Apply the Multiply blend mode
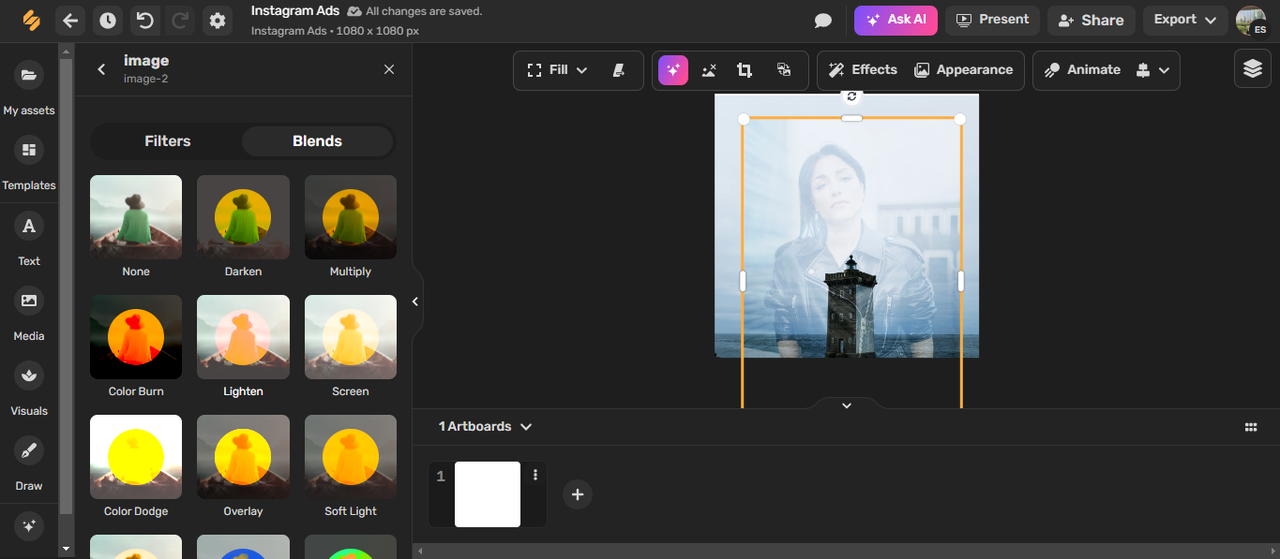This screenshot has height=559, width=1280. point(350,218)
